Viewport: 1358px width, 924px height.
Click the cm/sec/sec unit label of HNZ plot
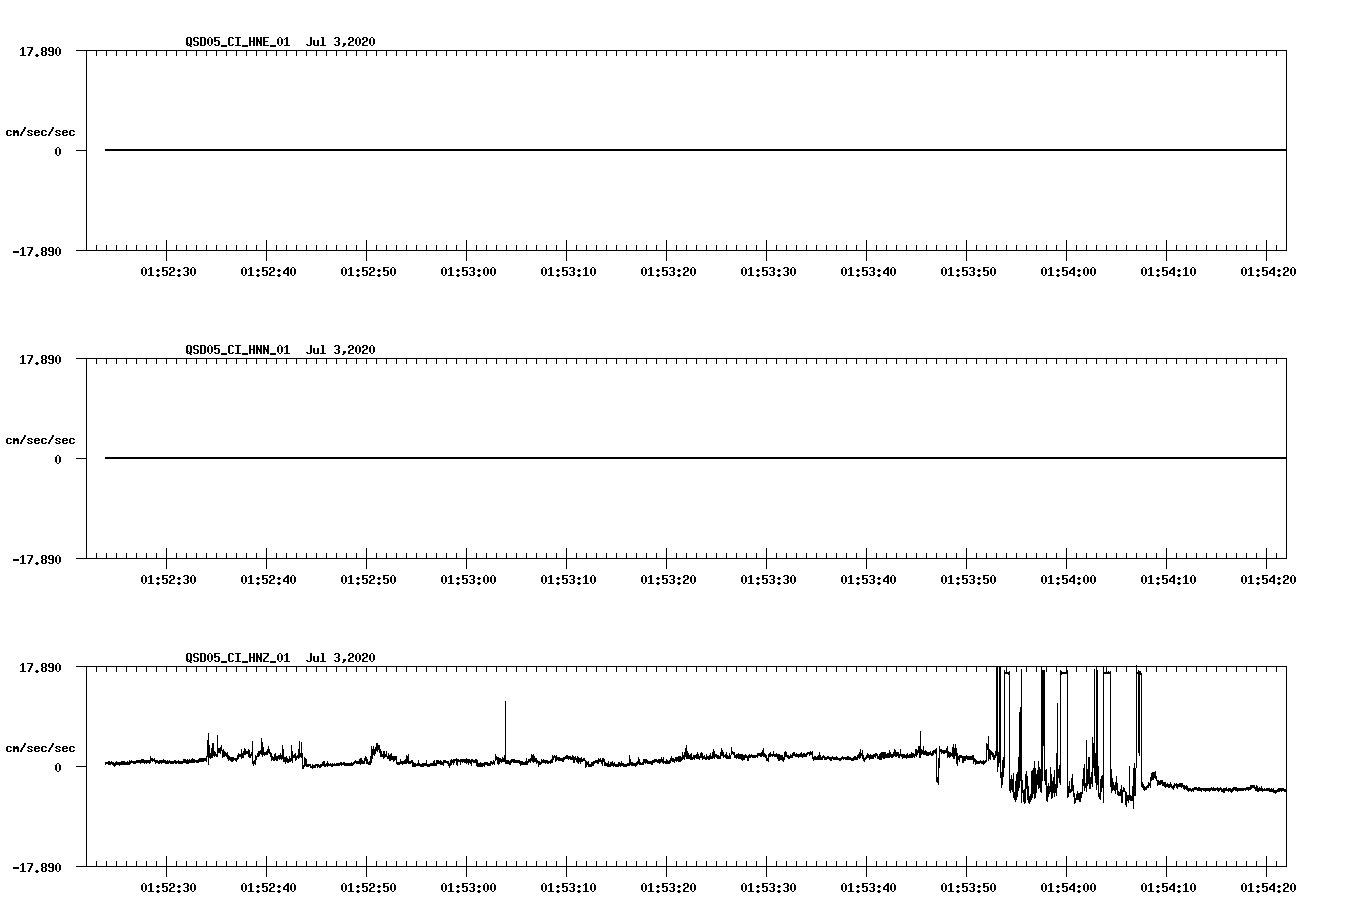tap(40, 748)
